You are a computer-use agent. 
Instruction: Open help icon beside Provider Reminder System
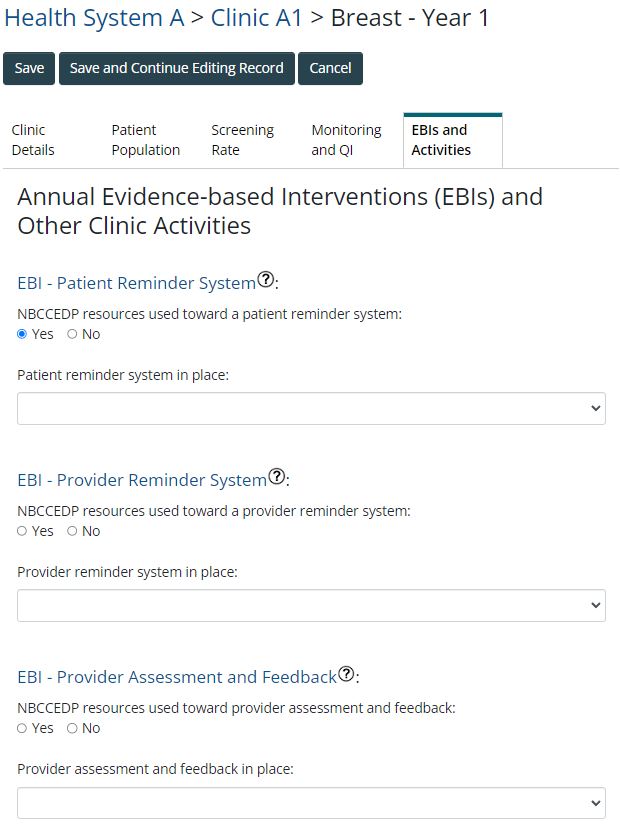tap(277, 477)
